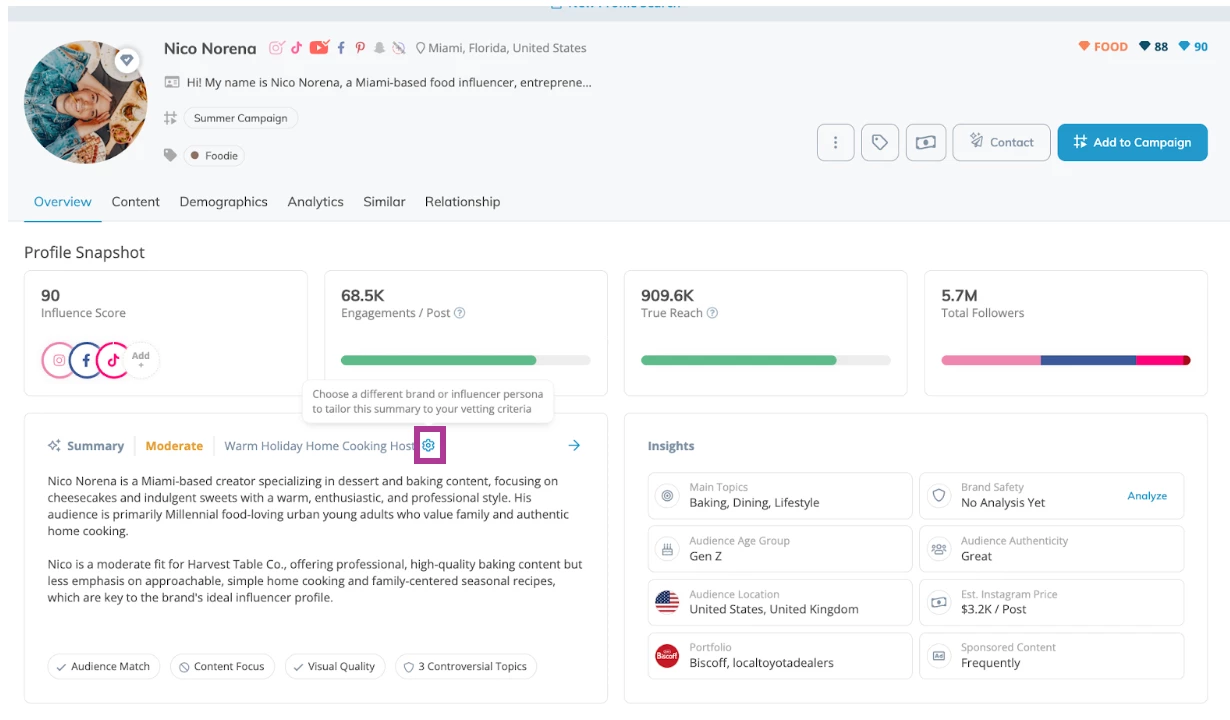Image resolution: width=1230 pixels, height=720 pixels.
Task: Click the 3 Controversial Topics chip
Action: pyautogui.click(x=465, y=666)
